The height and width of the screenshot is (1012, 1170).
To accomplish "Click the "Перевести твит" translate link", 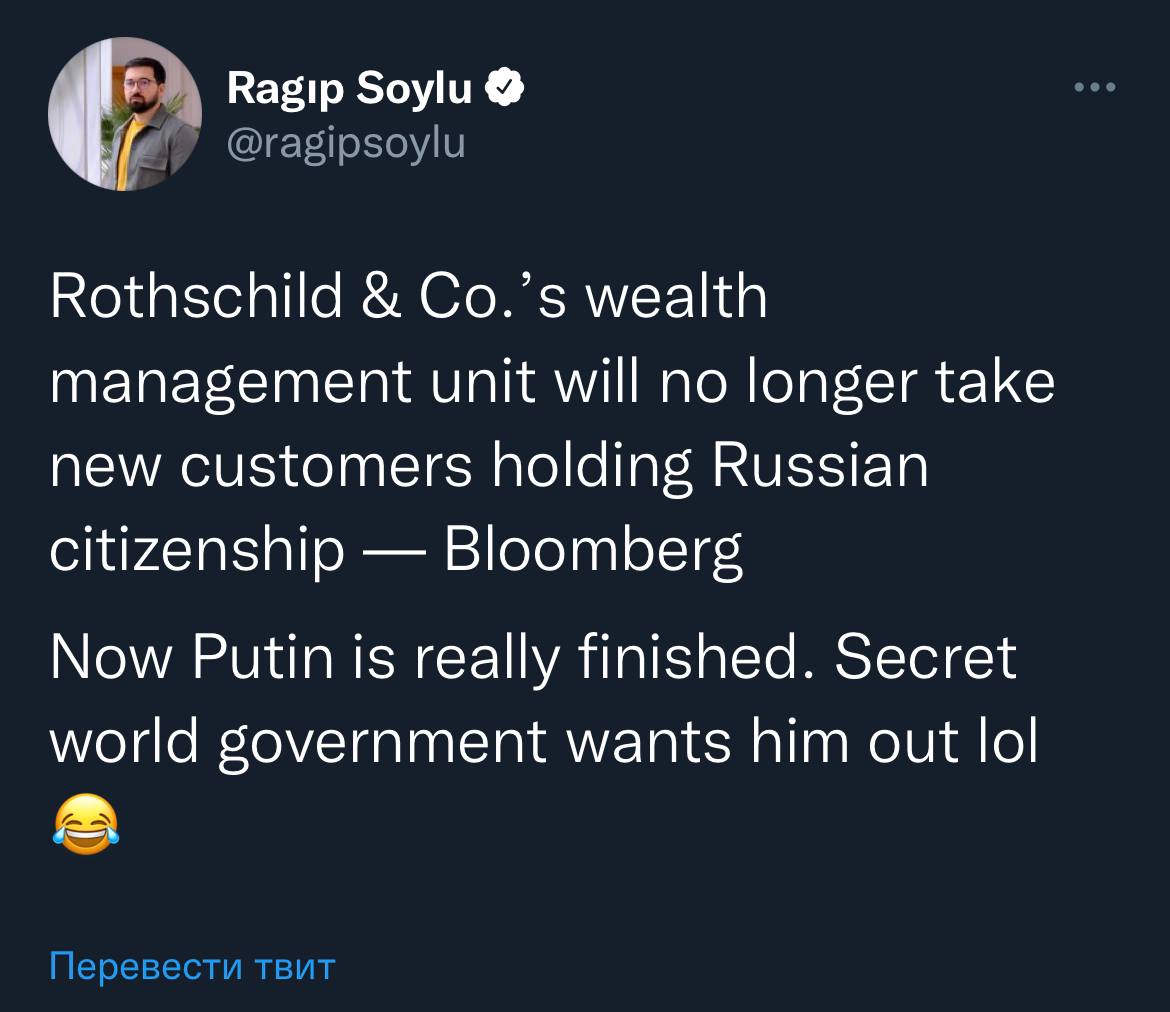I will click(x=192, y=967).
